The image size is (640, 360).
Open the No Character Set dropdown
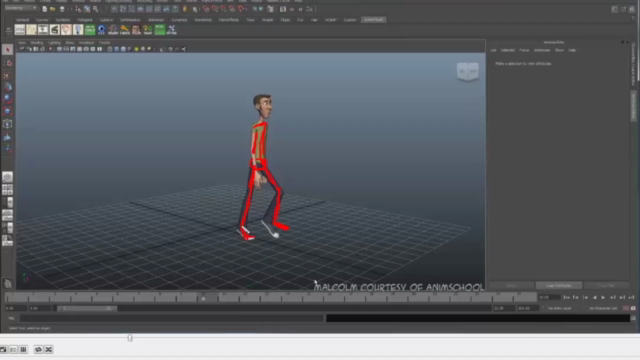tap(603, 308)
